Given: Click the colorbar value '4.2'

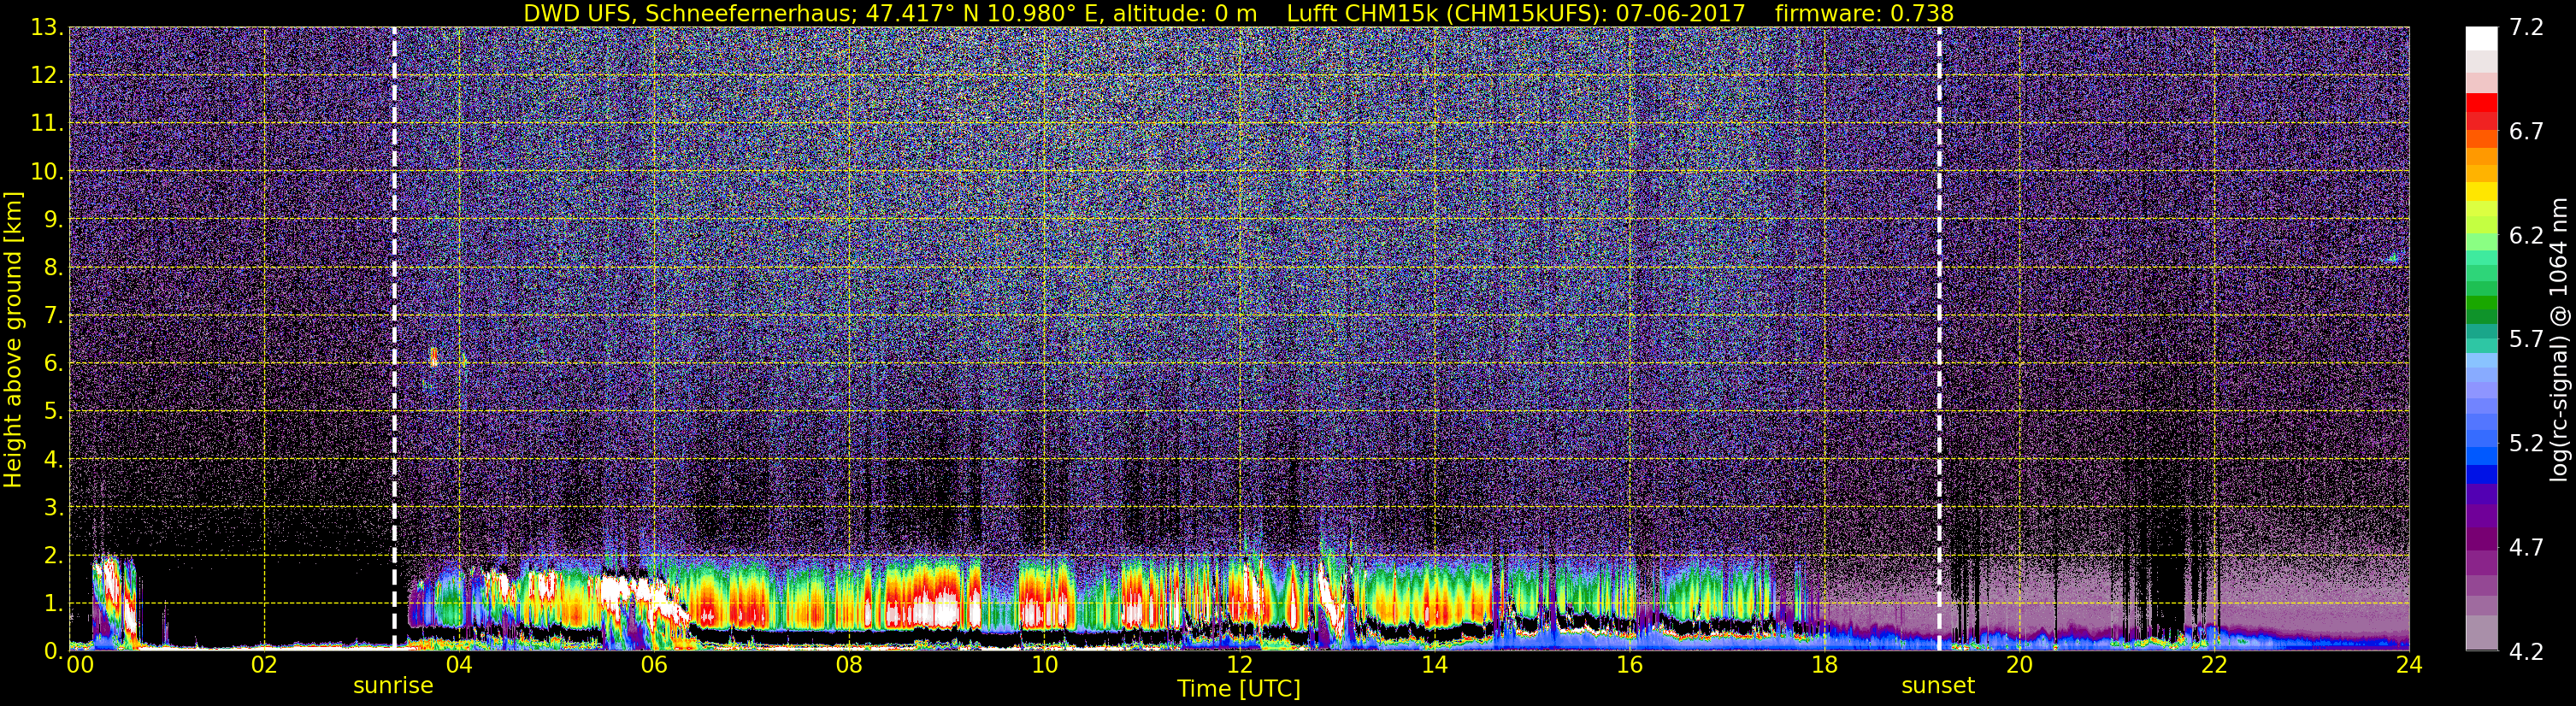Looking at the screenshot, I should [x=2526, y=652].
